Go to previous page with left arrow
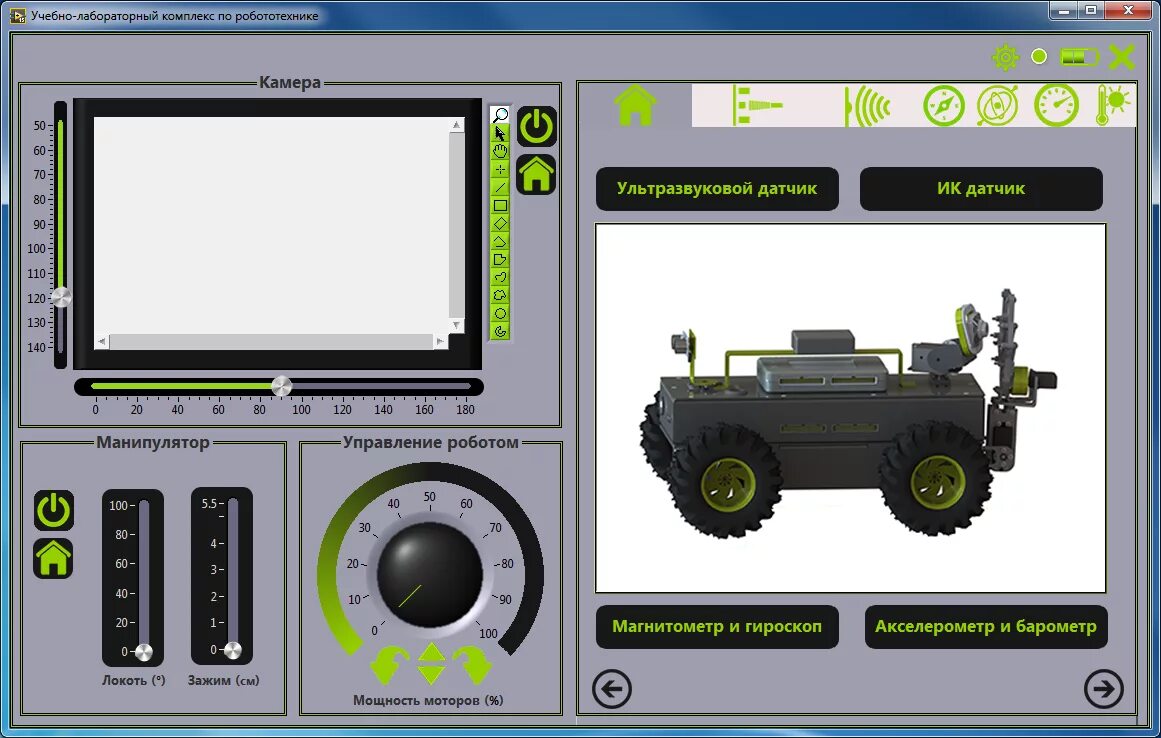 [612, 688]
